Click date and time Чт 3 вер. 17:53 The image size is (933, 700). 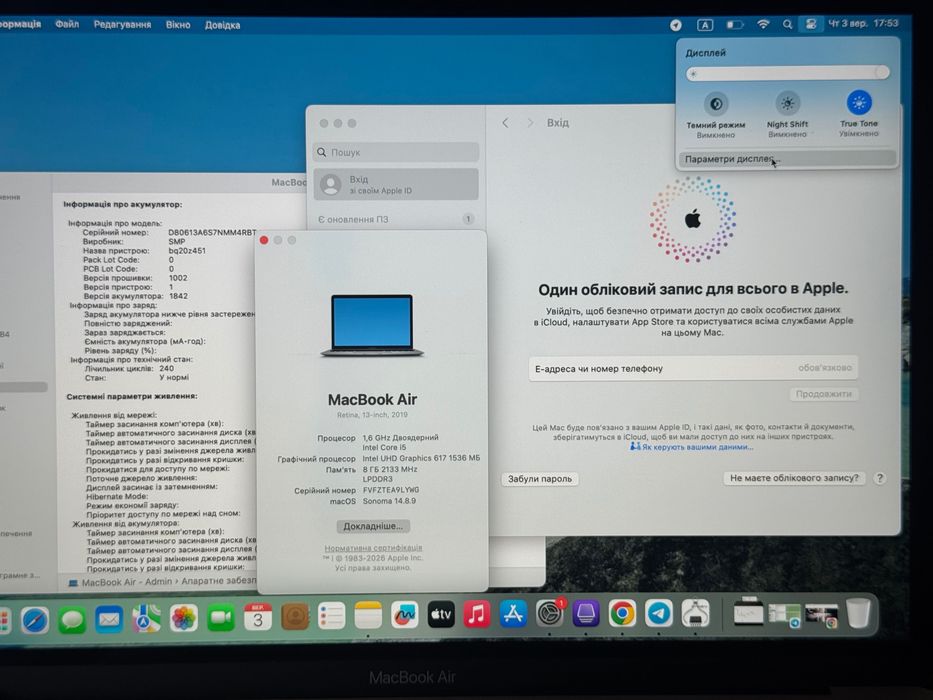863,23
